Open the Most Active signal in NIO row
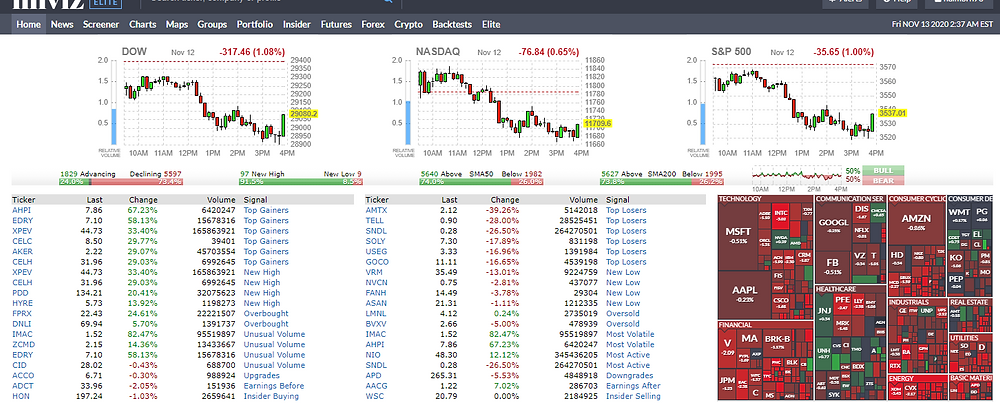 click(x=628, y=355)
